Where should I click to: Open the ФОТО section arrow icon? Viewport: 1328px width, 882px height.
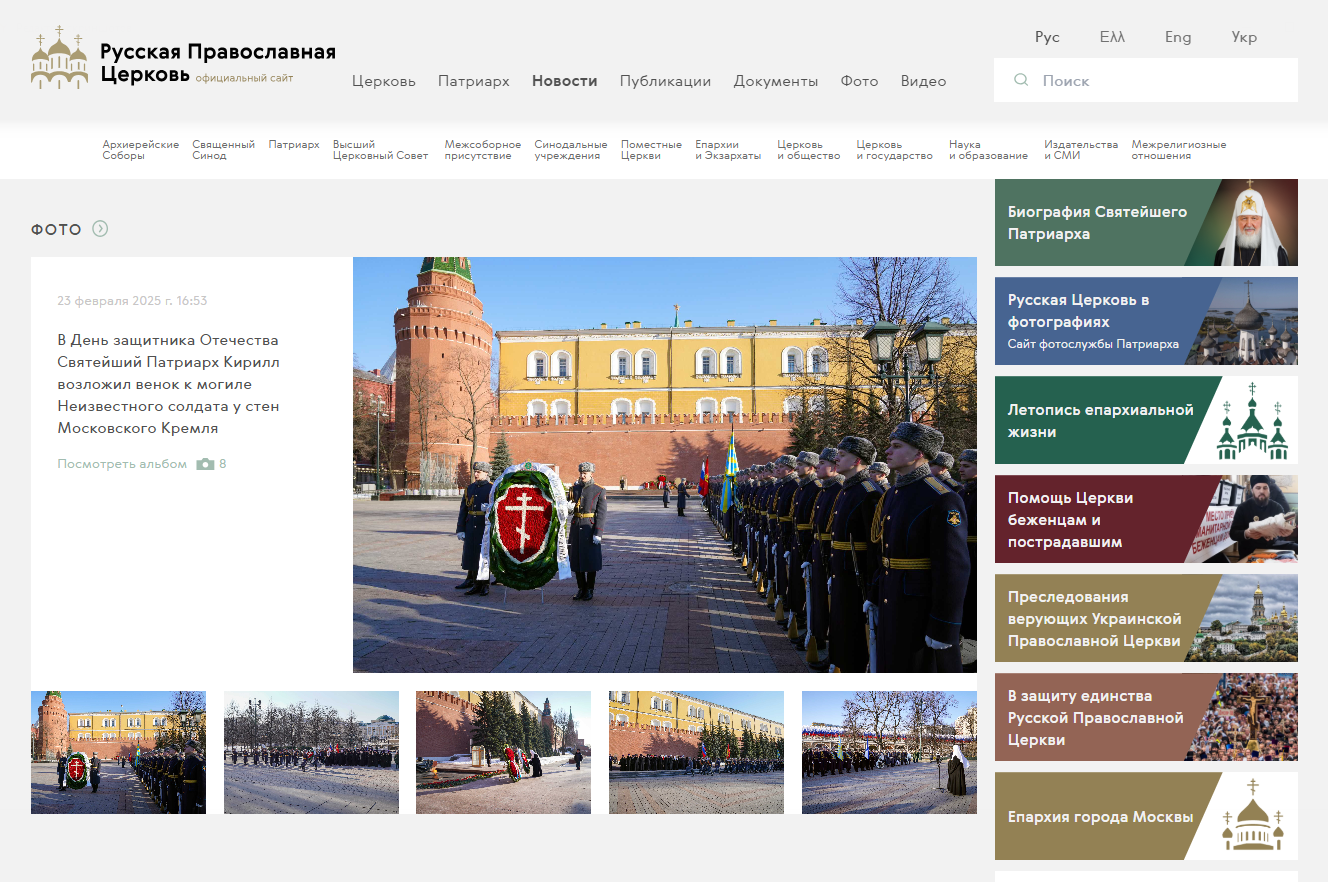coord(100,229)
